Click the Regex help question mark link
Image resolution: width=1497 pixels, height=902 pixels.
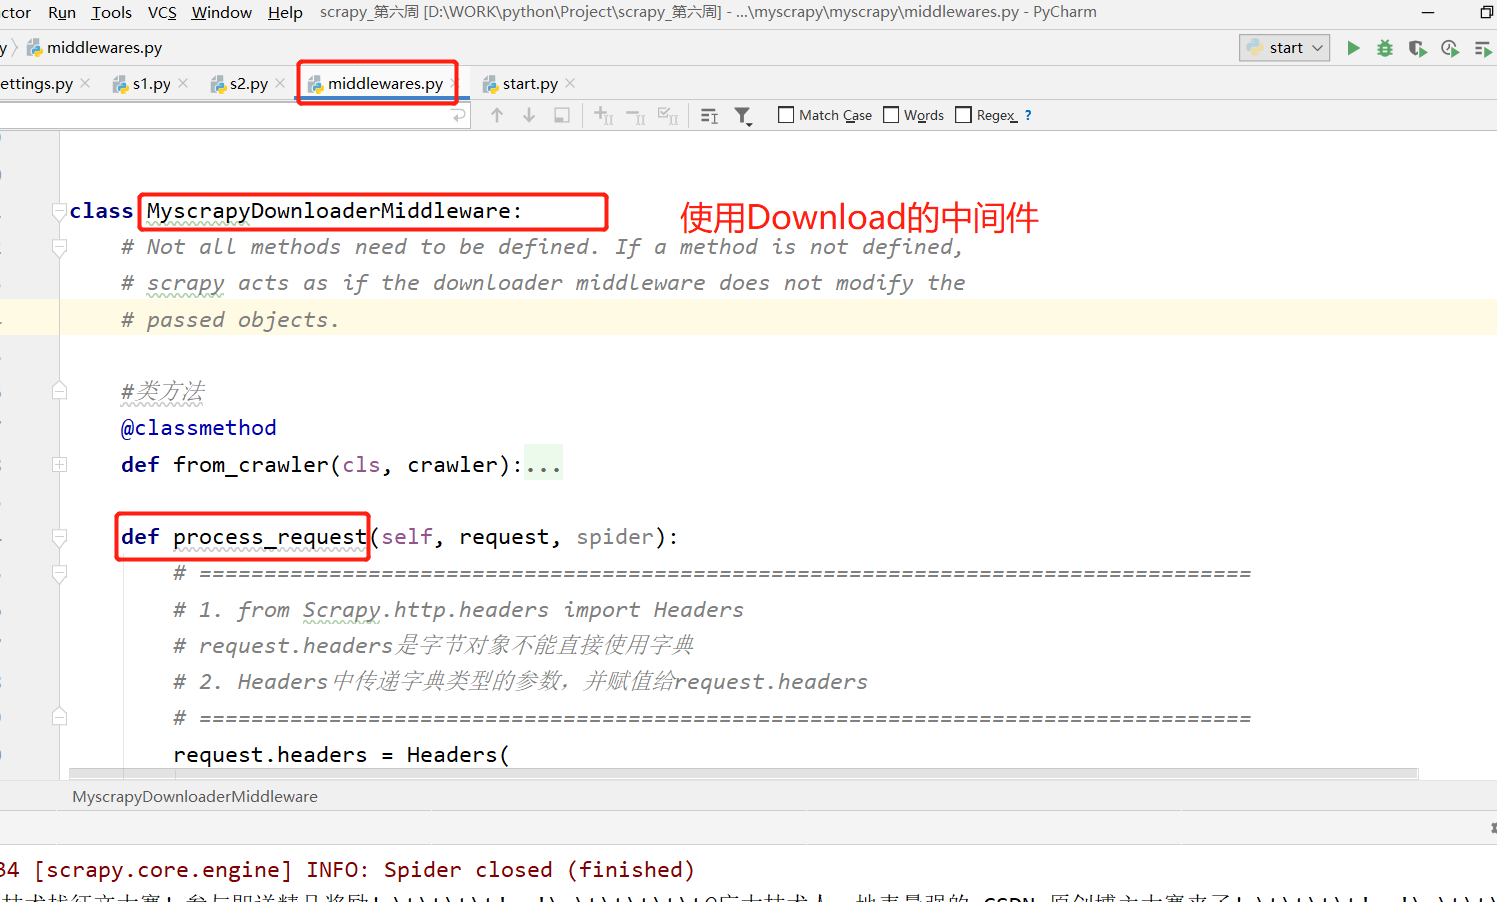(x=1027, y=115)
